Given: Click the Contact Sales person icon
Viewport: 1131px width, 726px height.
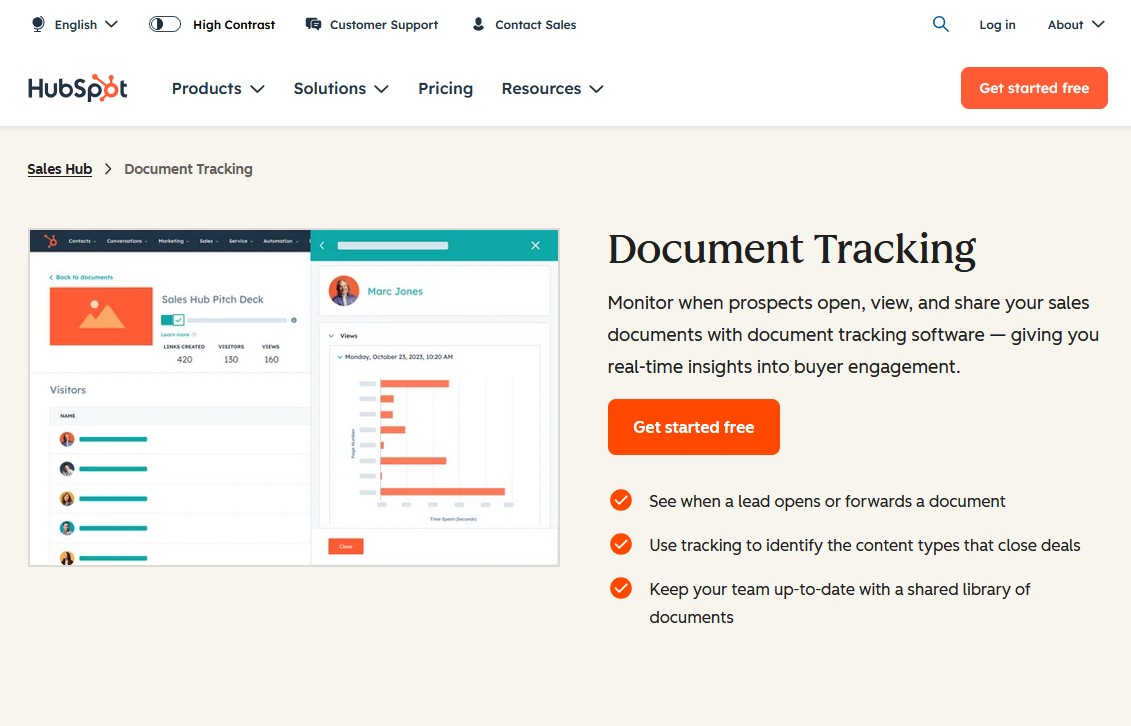Looking at the screenshot, I should coord(478,25).
